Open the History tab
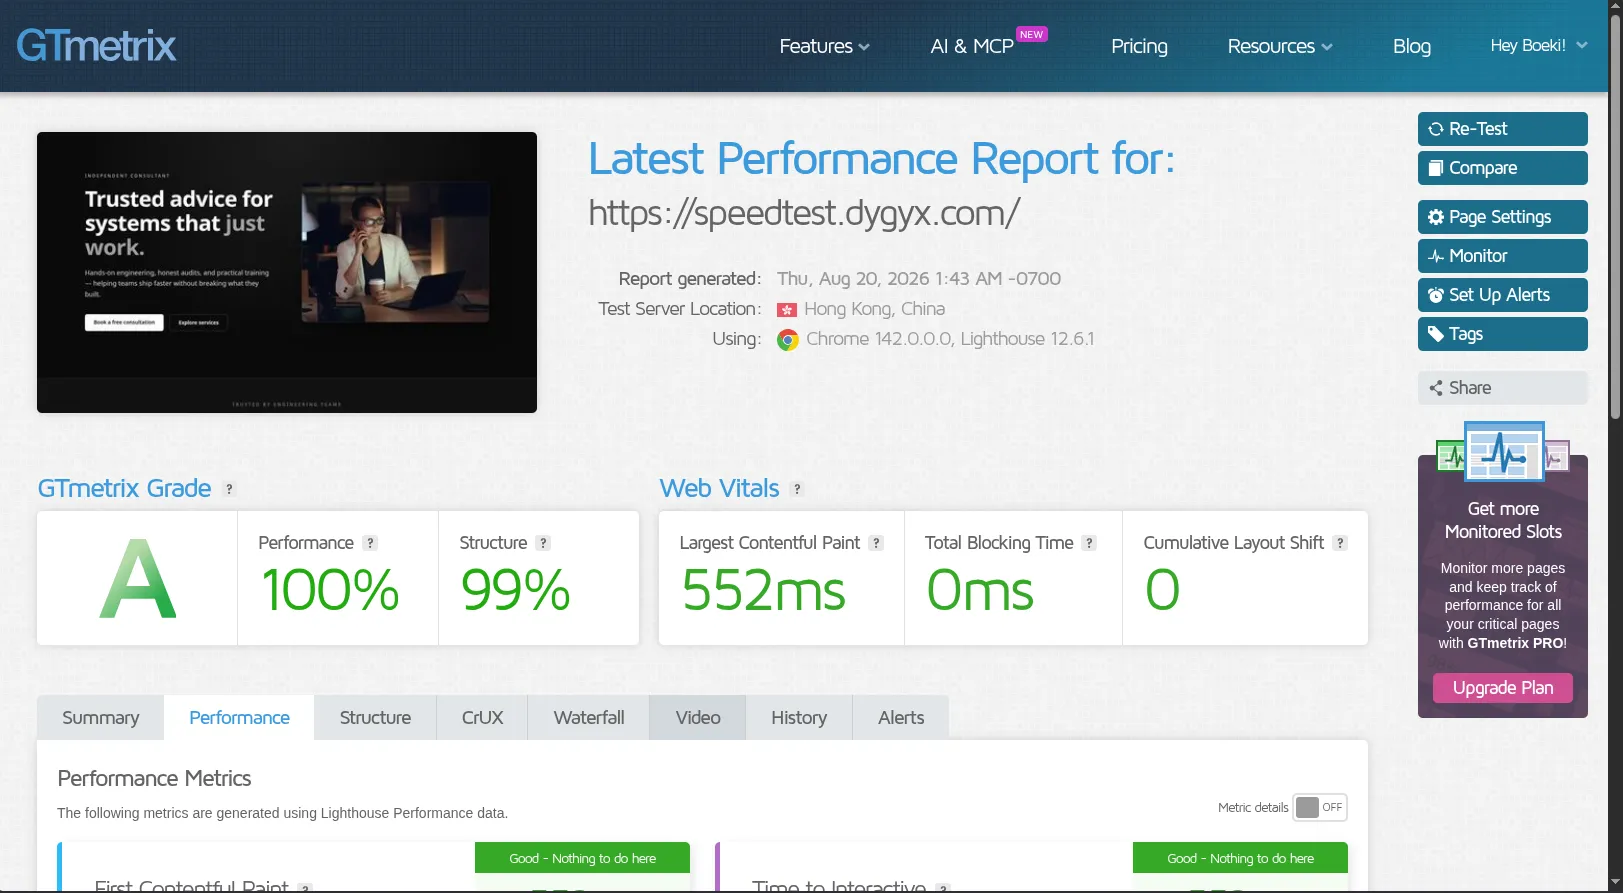Screen dimensions: 1623x893 [x=799, y=718]
